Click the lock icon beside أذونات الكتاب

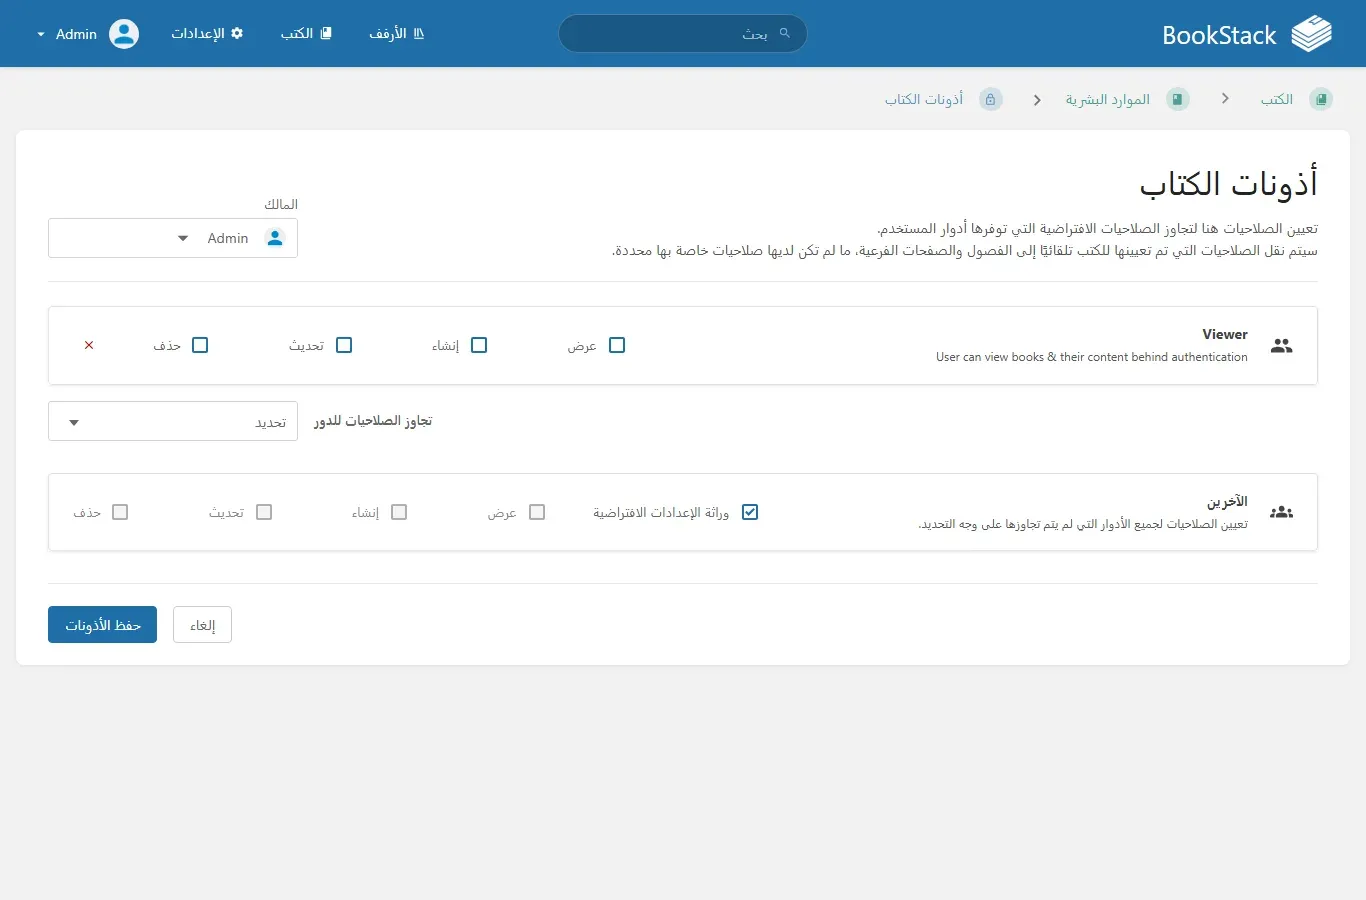pos(991,99)
